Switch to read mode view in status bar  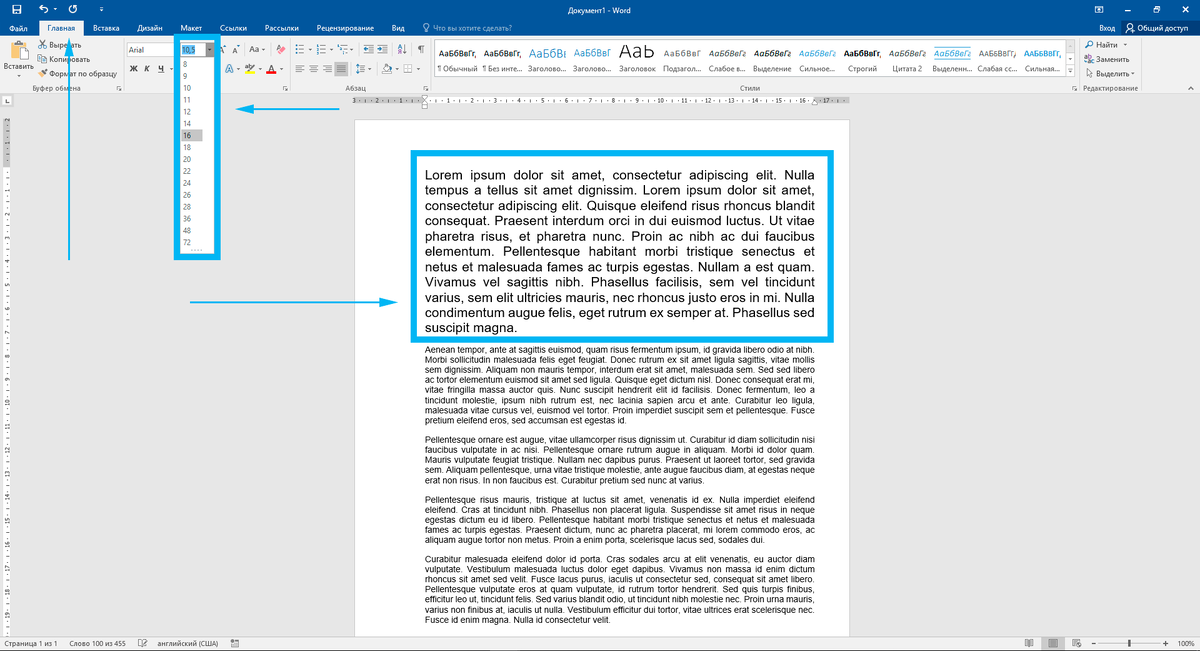click(1030, 643)
